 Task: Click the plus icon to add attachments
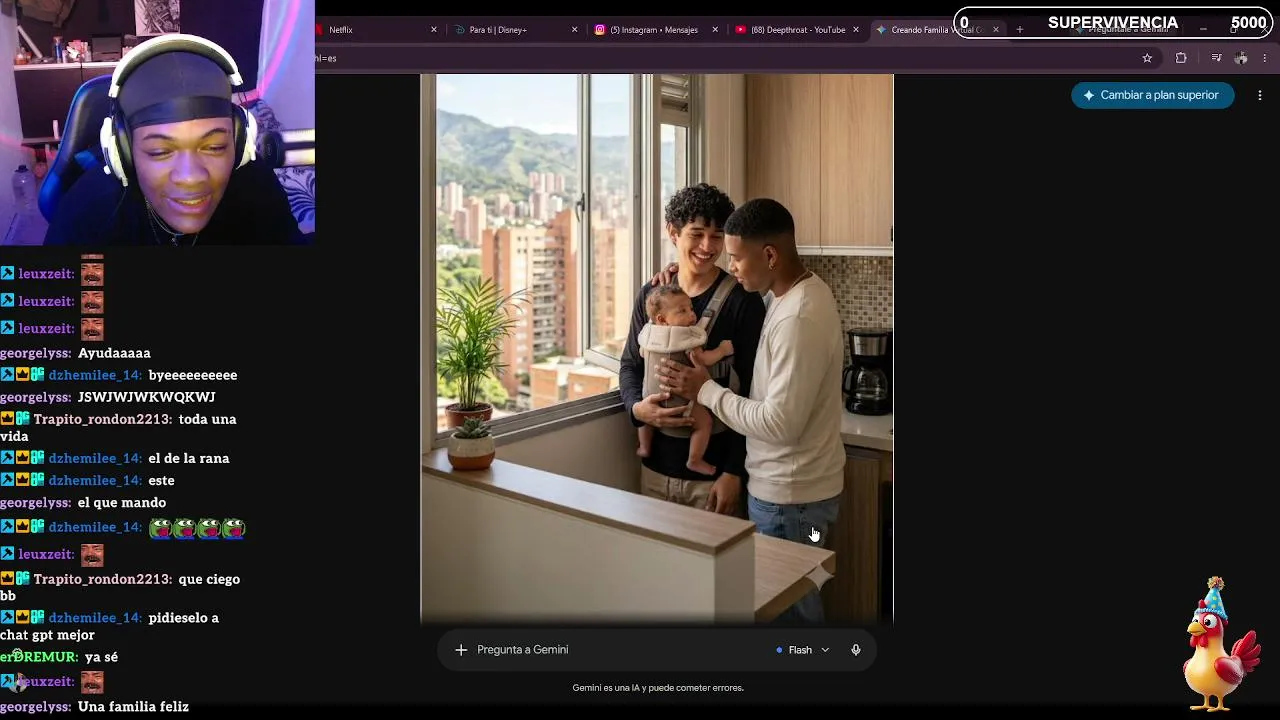[x=461, y=650]
